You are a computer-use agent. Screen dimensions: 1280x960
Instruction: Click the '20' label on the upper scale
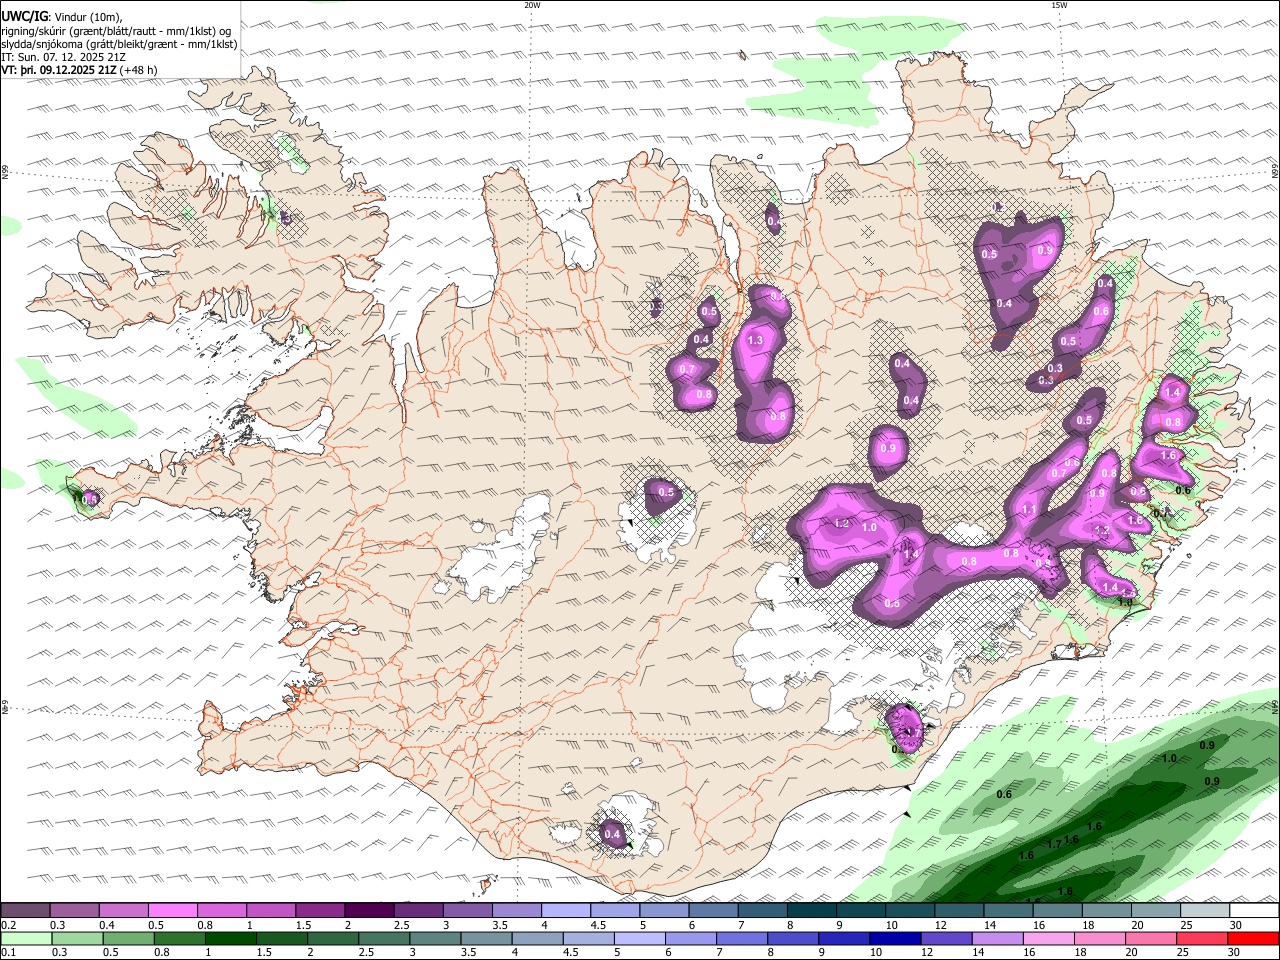click(1137, 925)
